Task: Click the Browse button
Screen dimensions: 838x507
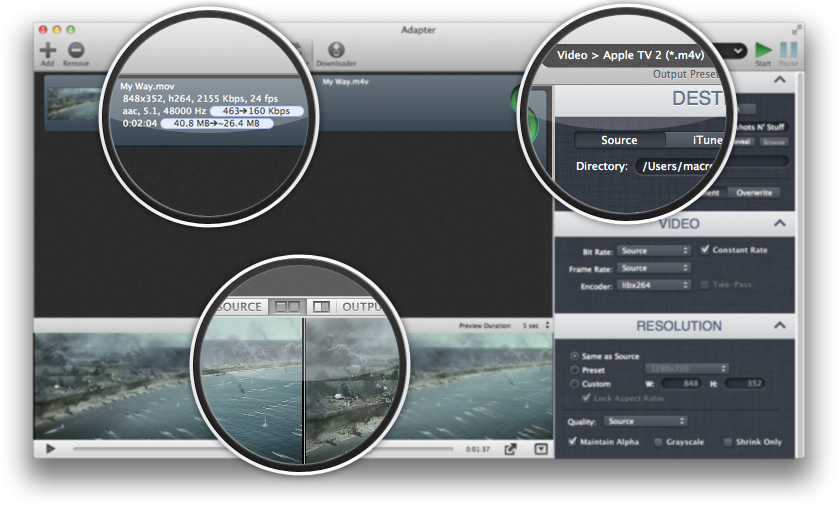Action: [773, 142]
